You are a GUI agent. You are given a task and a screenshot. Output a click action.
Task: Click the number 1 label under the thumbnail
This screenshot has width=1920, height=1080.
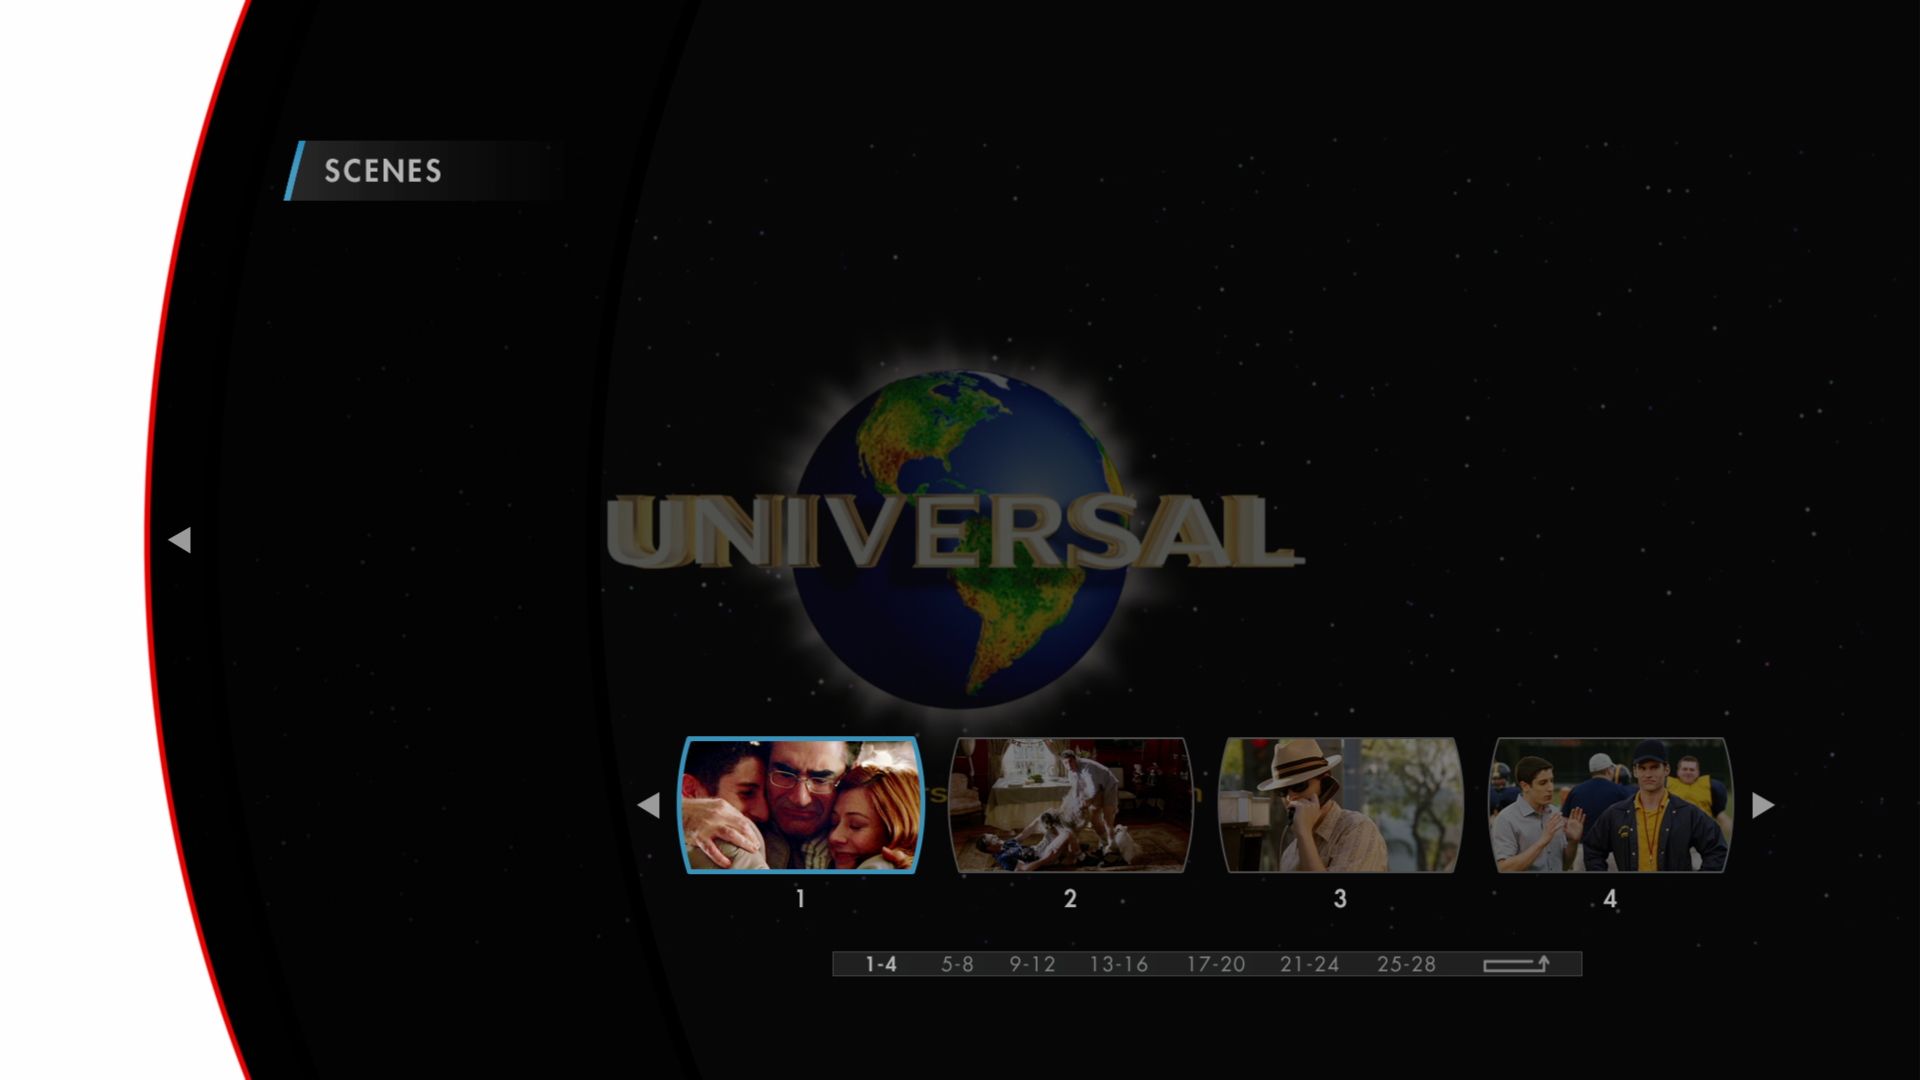[x=800, y=899]
